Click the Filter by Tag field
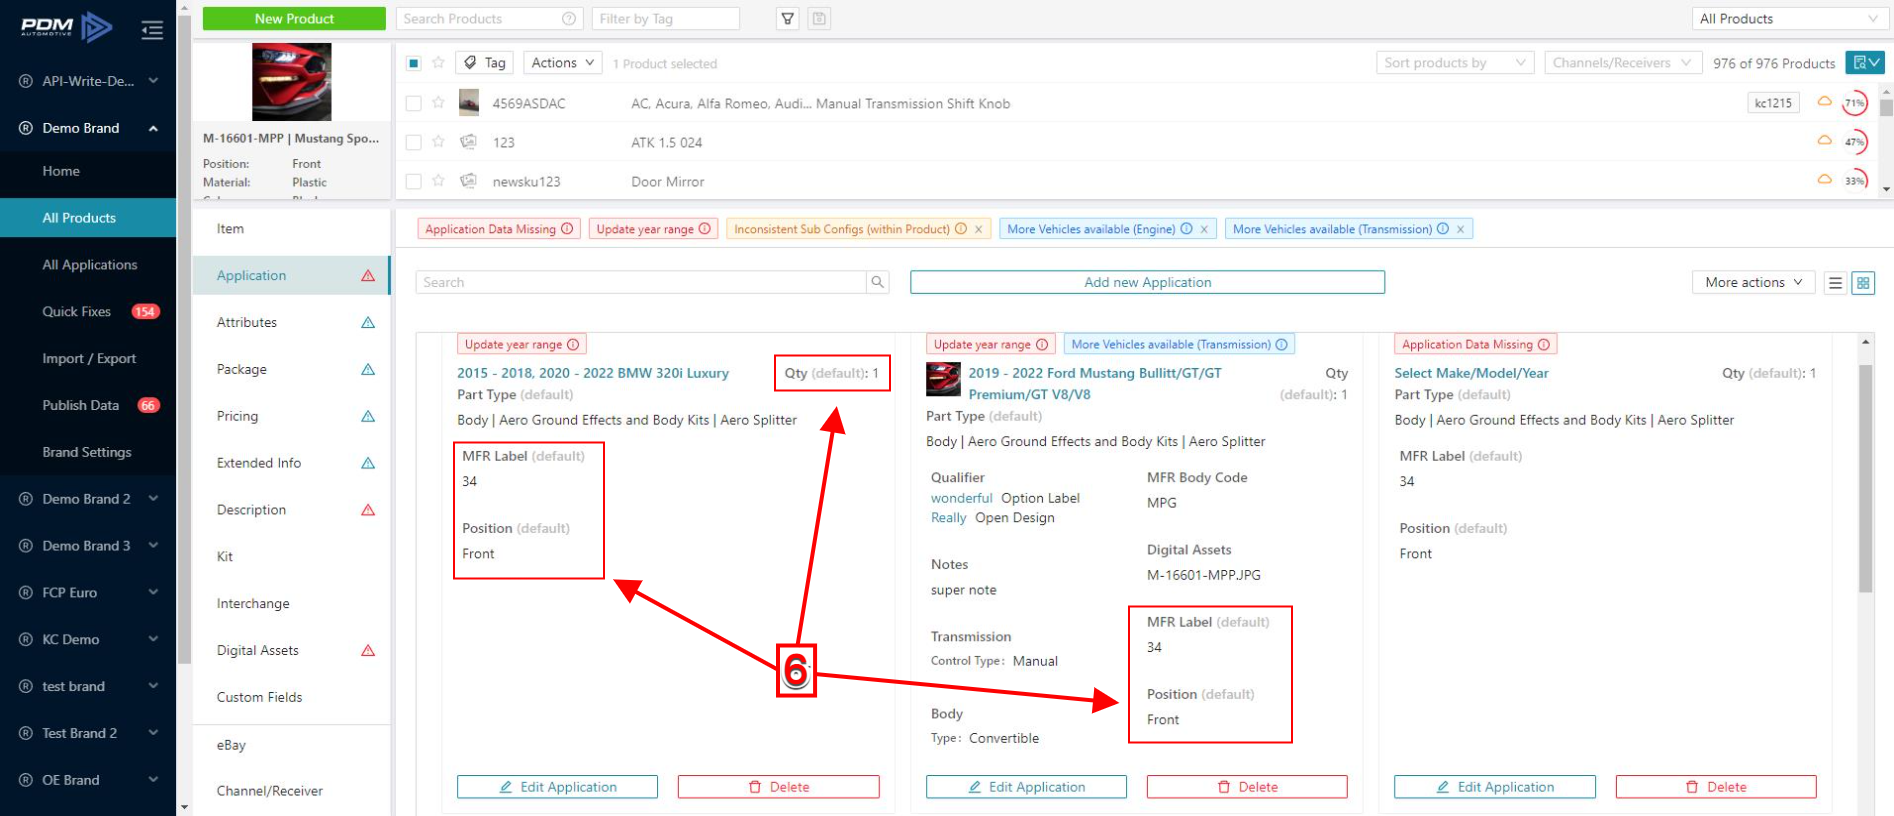Screen dimensions: 1894x816 (665, 19)
